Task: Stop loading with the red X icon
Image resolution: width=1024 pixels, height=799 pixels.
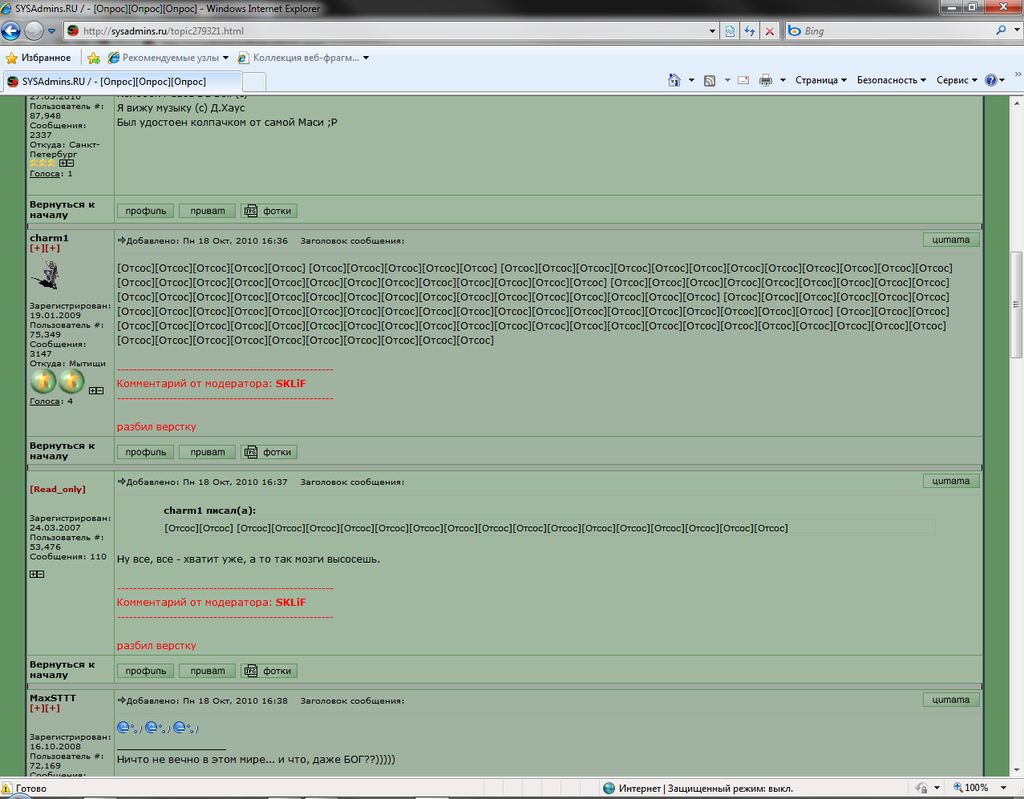Action: point(770,31)
